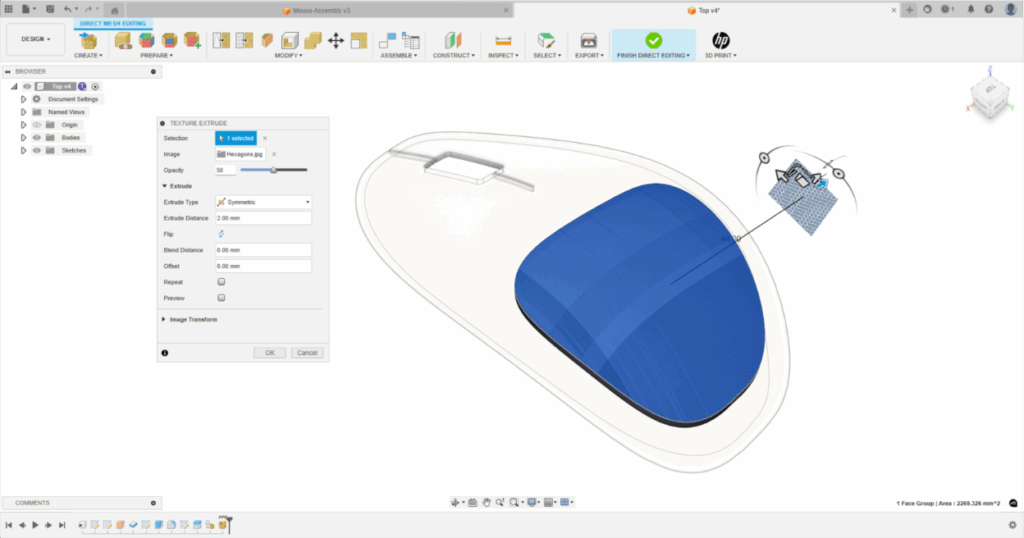Open the Help question mark icon
This screenshot has width=1024, height=538.
989,9
